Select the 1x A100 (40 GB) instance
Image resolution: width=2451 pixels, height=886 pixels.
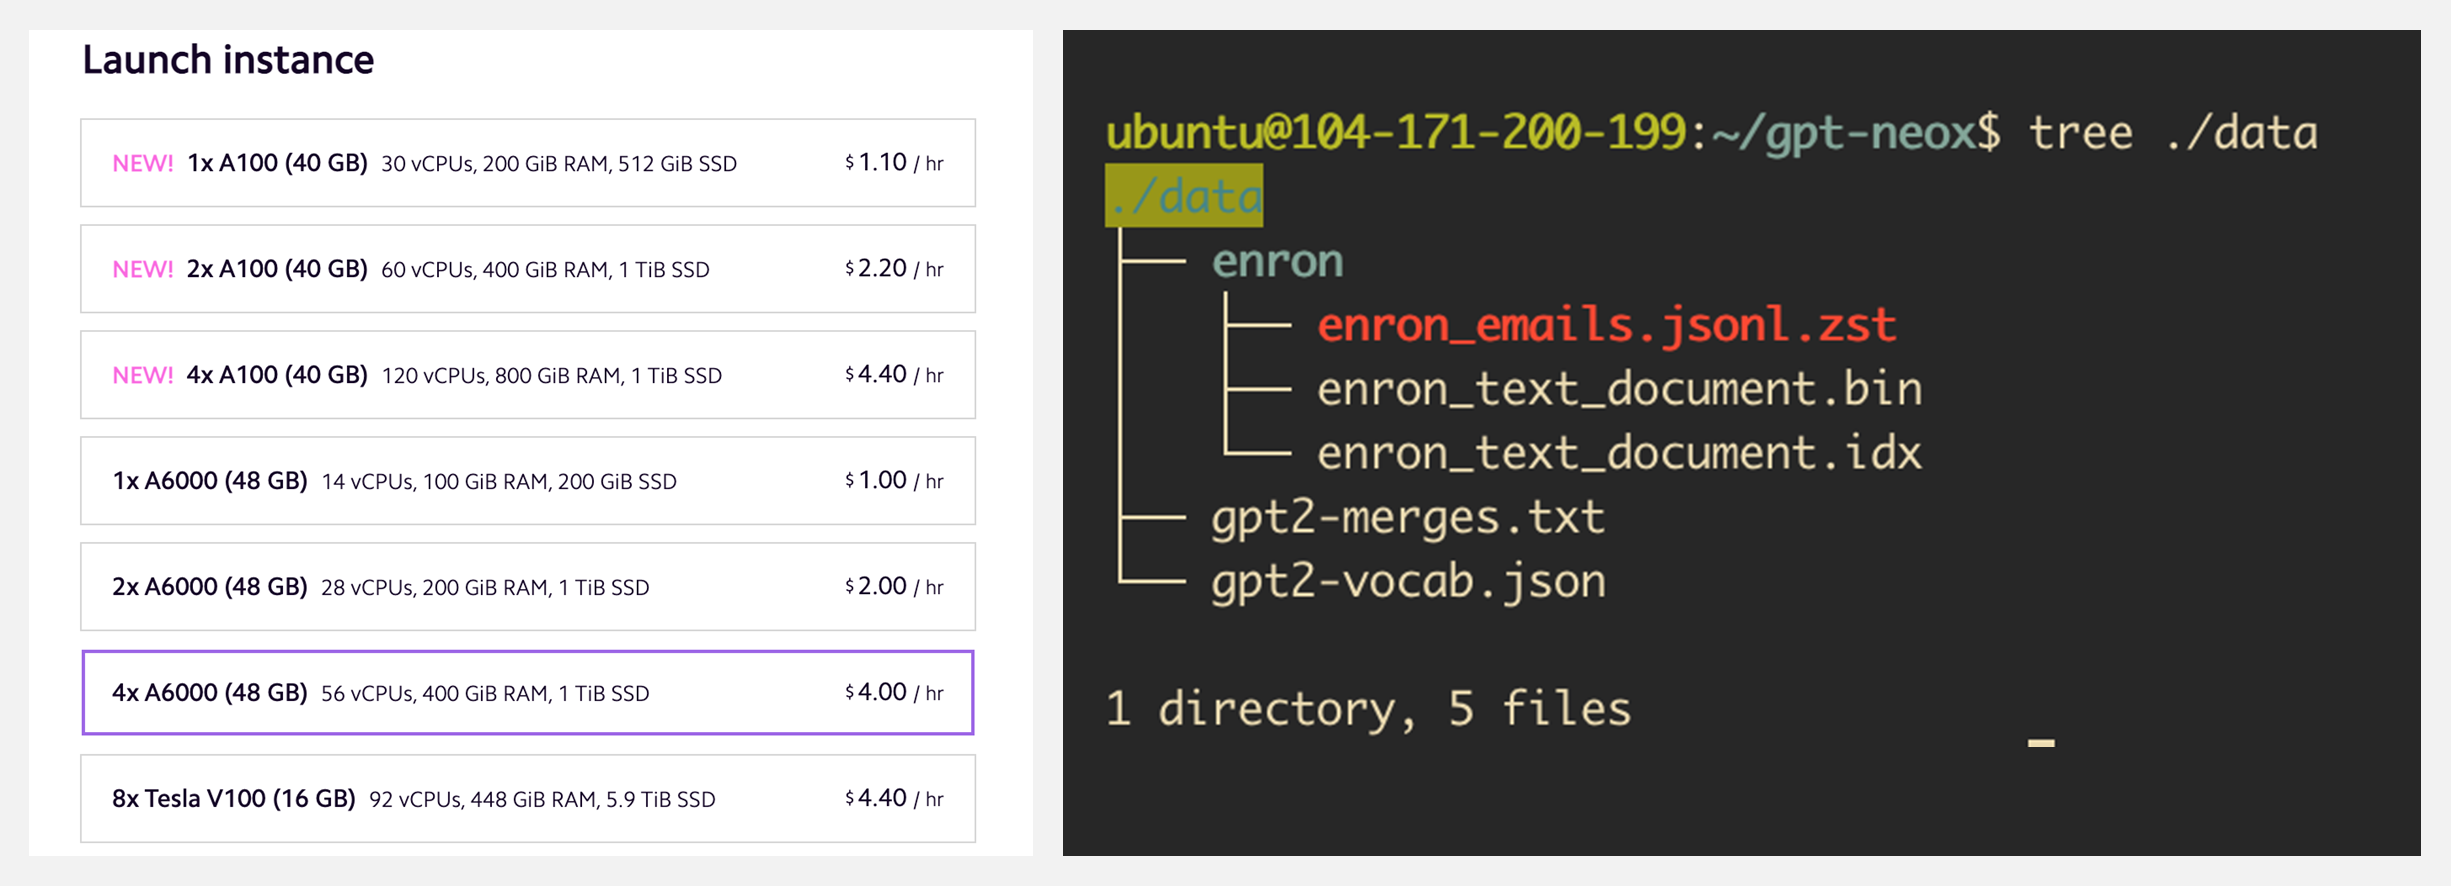[x=528, y=163]
